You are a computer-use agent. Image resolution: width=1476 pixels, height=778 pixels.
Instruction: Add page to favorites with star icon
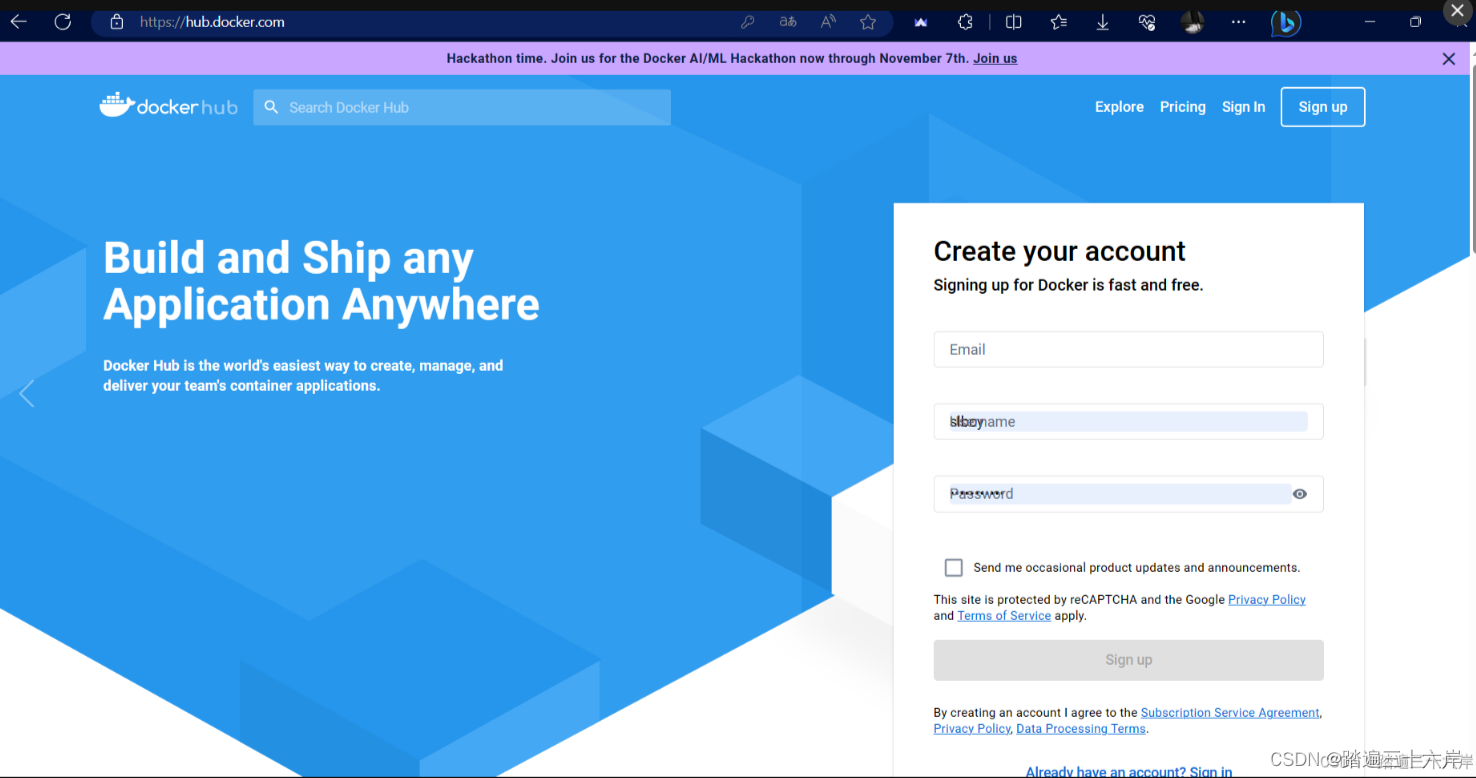pos(867,21)
